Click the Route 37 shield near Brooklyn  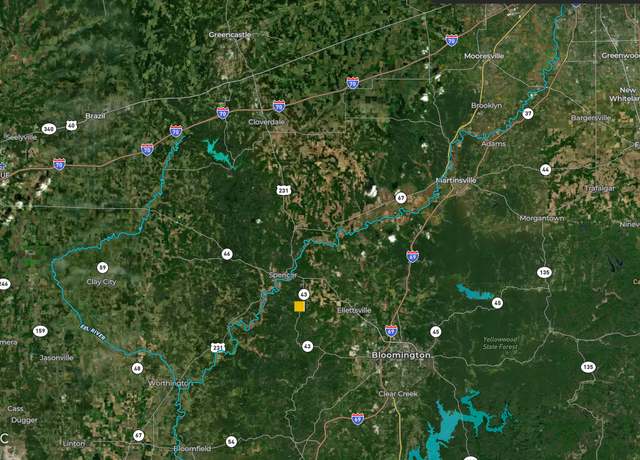pyautogui.click(x=528, y=113)
